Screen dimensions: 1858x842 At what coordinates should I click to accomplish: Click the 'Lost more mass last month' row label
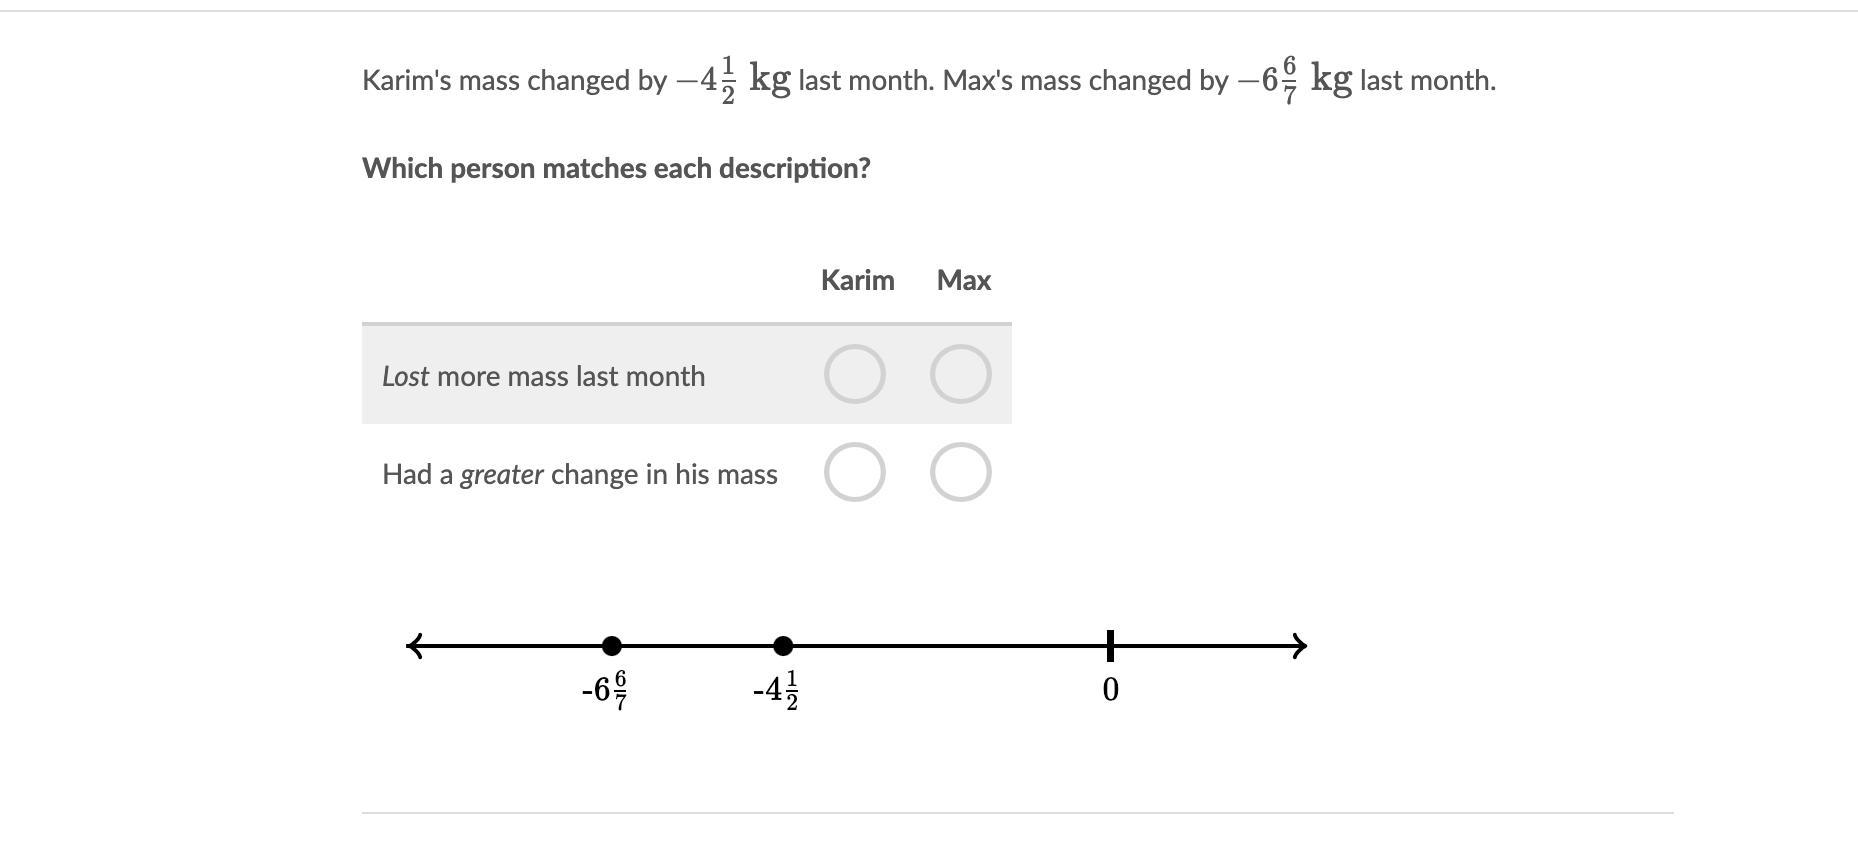tap(543, 377)
